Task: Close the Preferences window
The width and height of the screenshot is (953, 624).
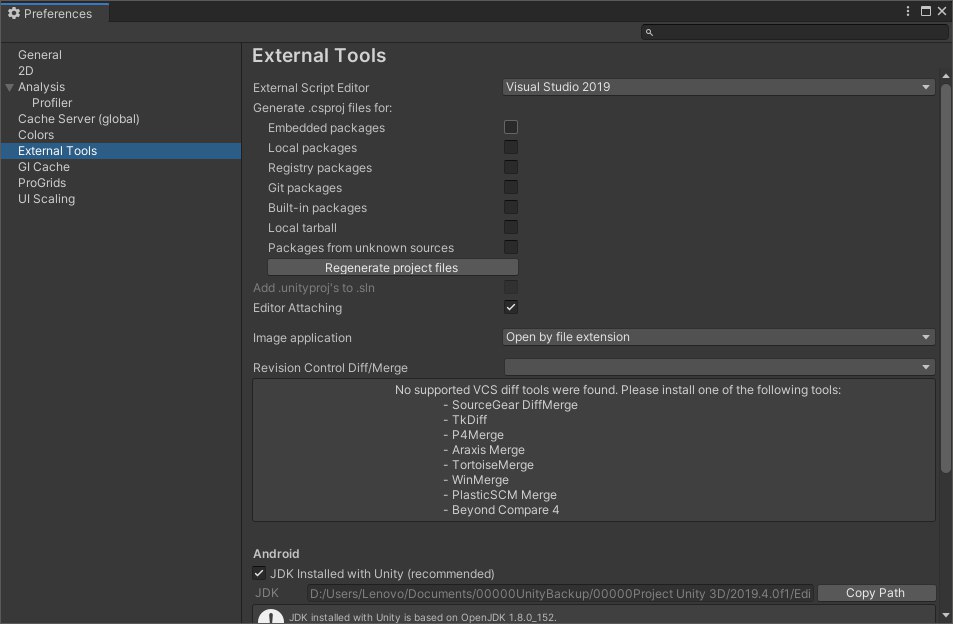Action: pos(941,11)
